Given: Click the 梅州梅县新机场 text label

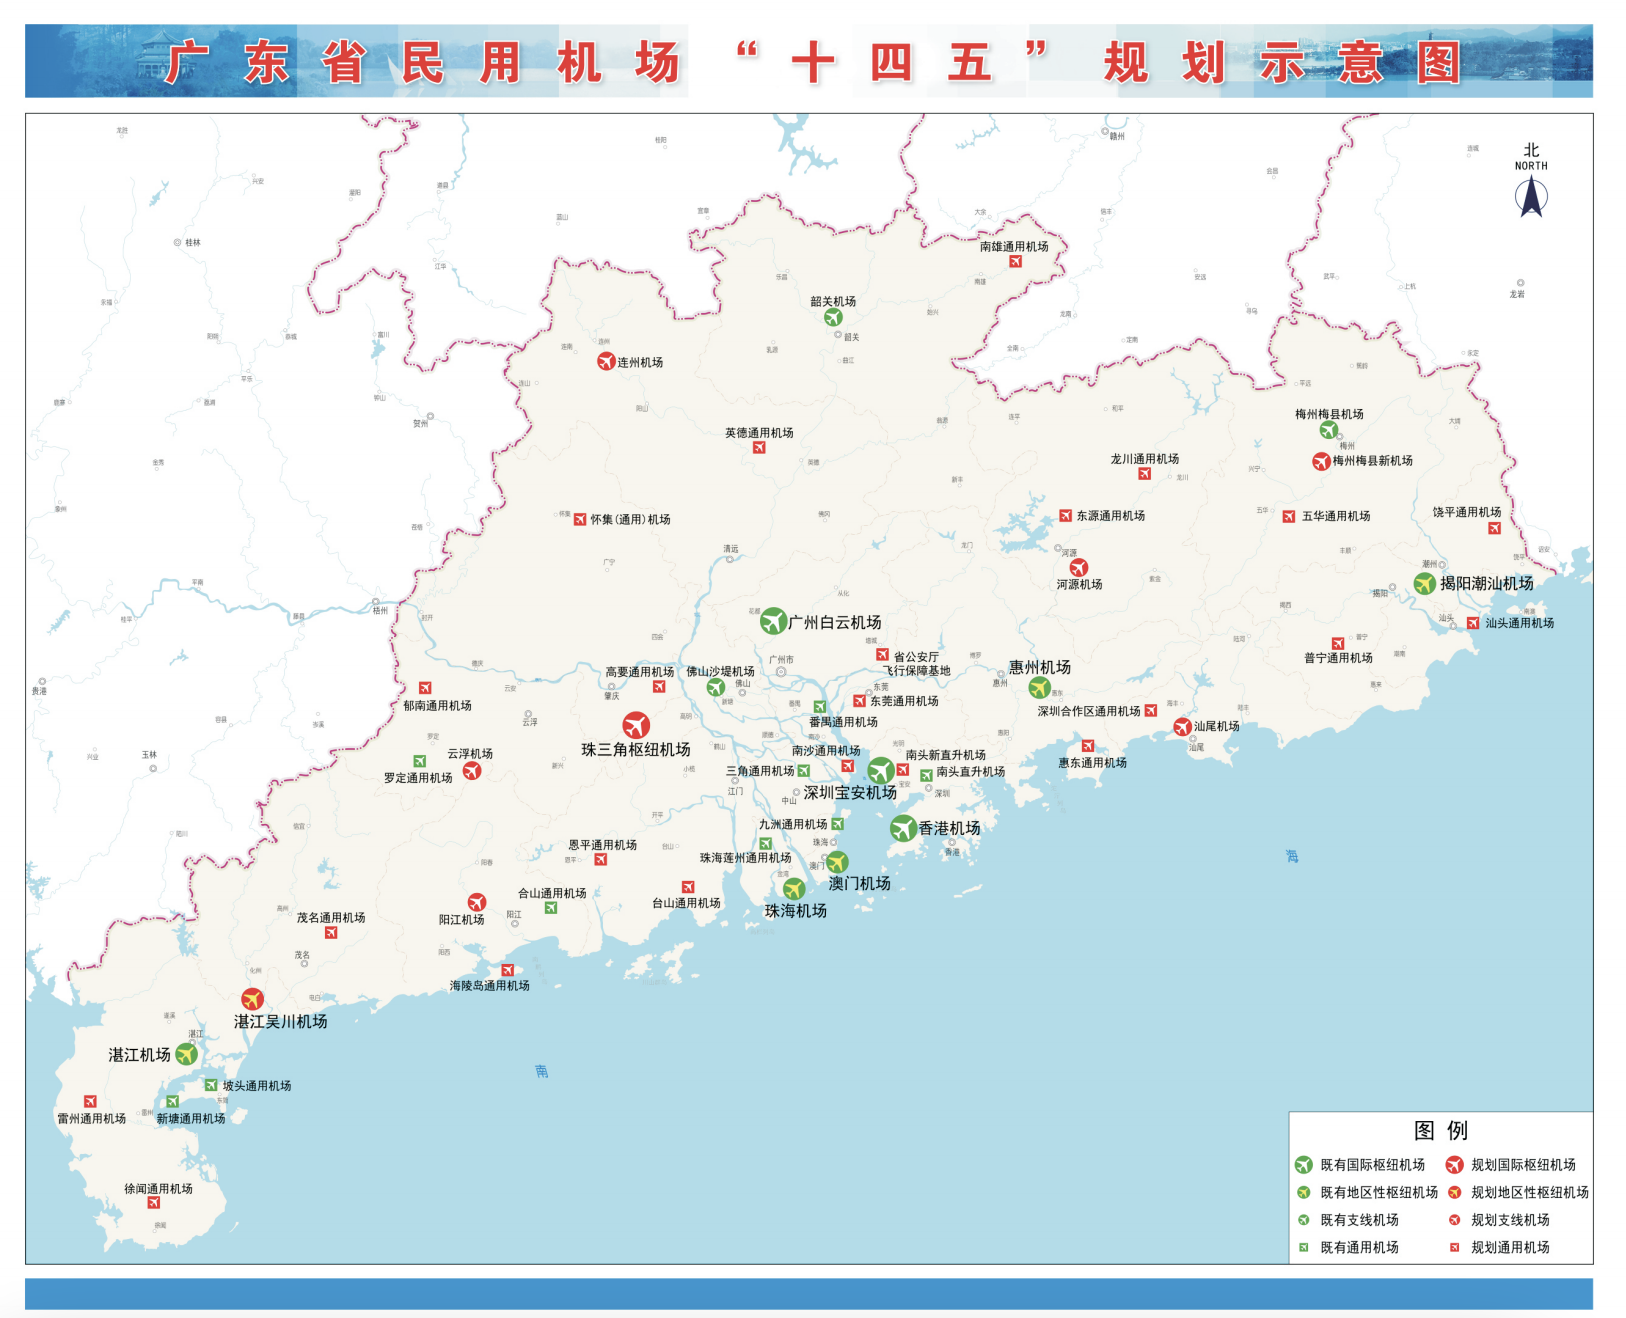Looking at the screenshot, I should point(1372,461).
